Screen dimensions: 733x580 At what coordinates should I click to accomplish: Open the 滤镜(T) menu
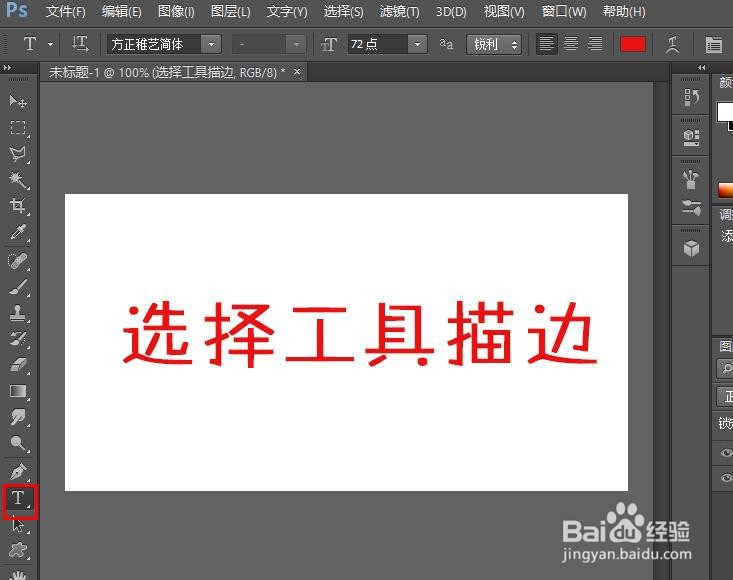(x=400, y=11)
